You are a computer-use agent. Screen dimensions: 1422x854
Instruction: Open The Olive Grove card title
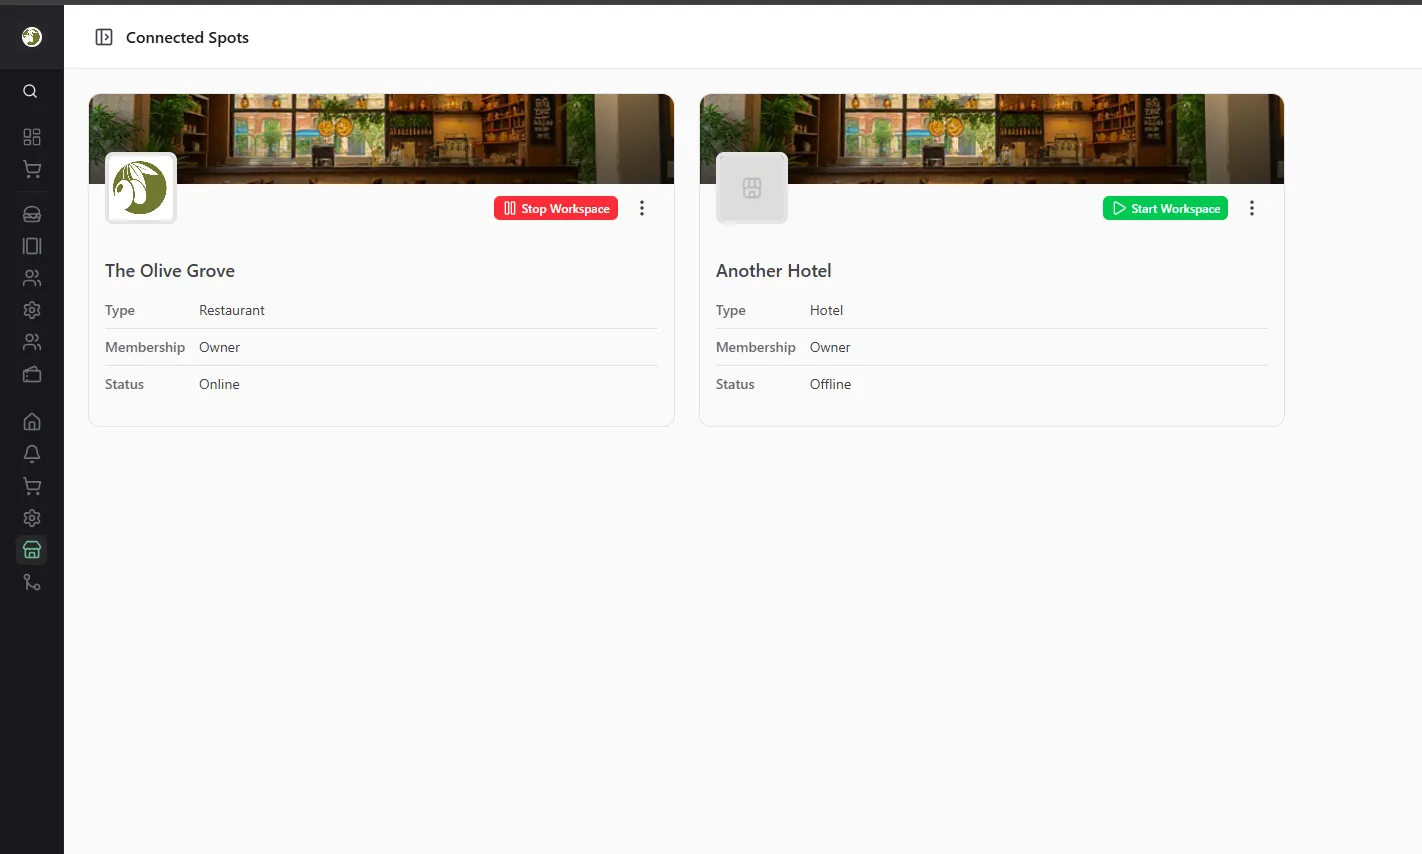[x=170, y=271]
